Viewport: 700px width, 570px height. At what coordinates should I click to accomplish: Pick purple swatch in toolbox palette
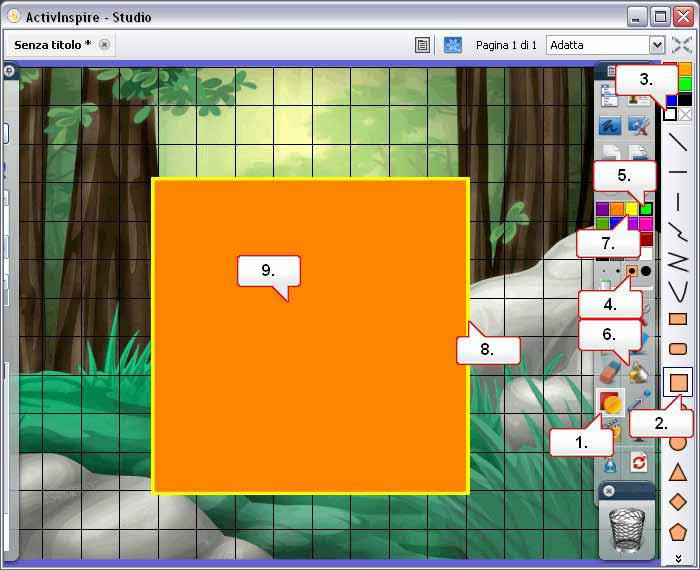pyautogui.click(x=602, y=208)
